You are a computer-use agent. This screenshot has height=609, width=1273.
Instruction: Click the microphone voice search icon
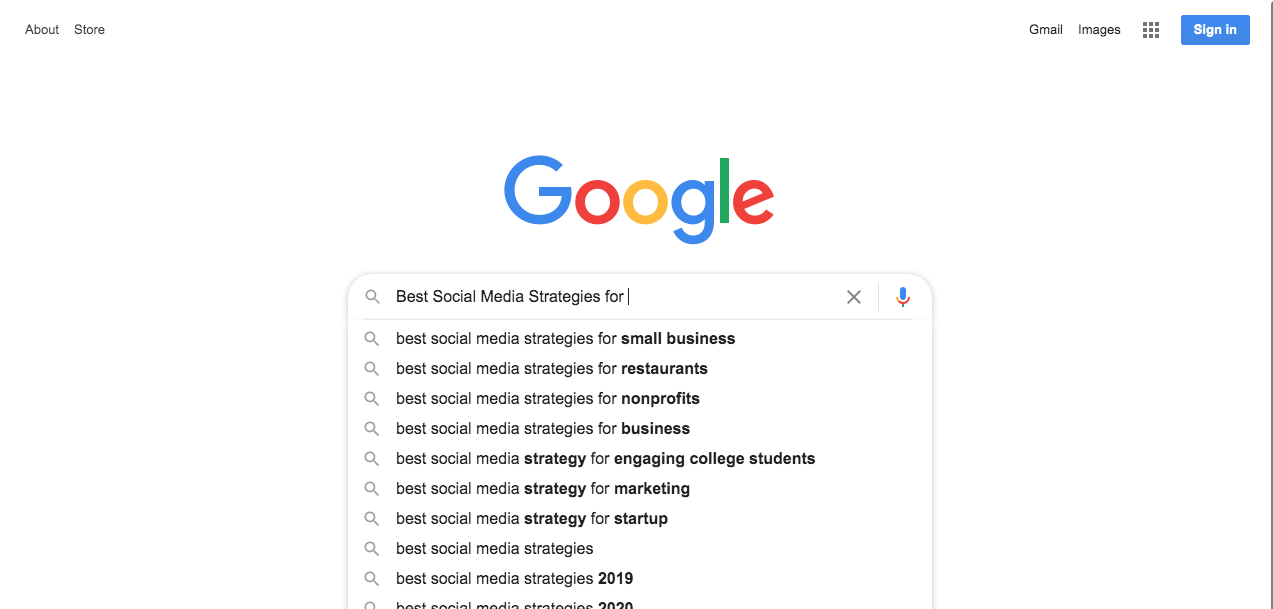903,297
